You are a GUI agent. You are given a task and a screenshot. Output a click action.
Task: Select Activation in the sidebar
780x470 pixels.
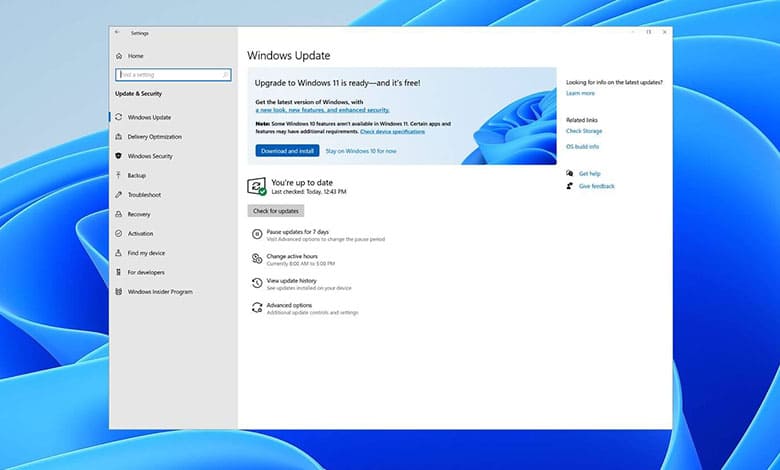pyautogui.click(x=173, y=233)
